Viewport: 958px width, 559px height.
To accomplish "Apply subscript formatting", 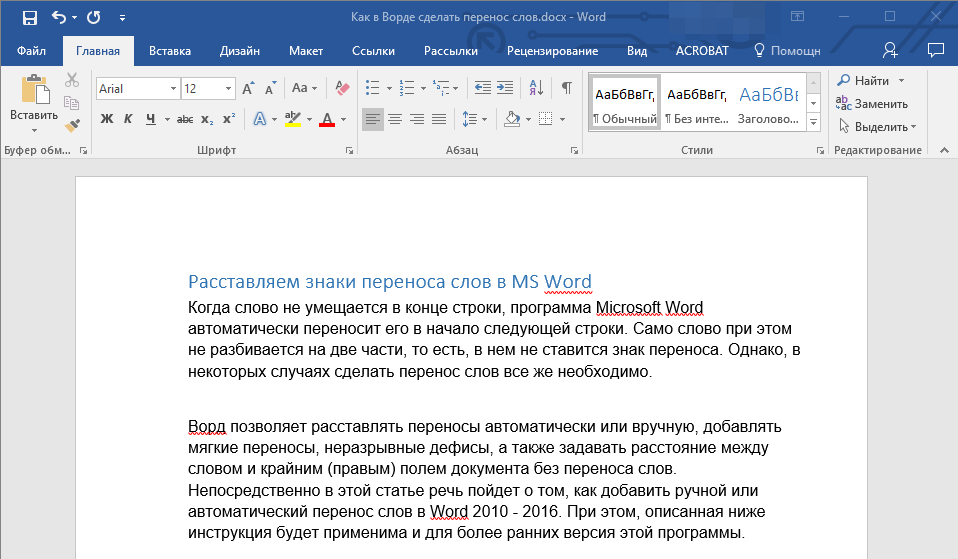I will pos(207,119).
